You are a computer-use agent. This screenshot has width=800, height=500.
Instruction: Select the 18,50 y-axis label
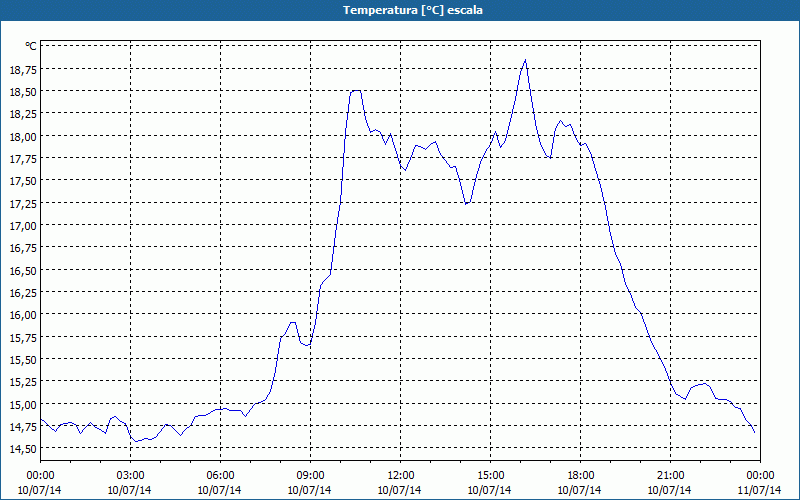(x=23, y=91)
